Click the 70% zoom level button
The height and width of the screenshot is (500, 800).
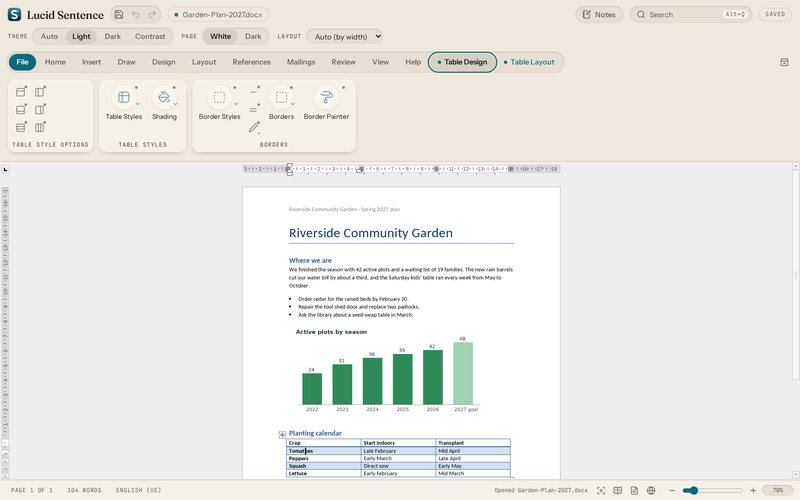tap(778, 490)
